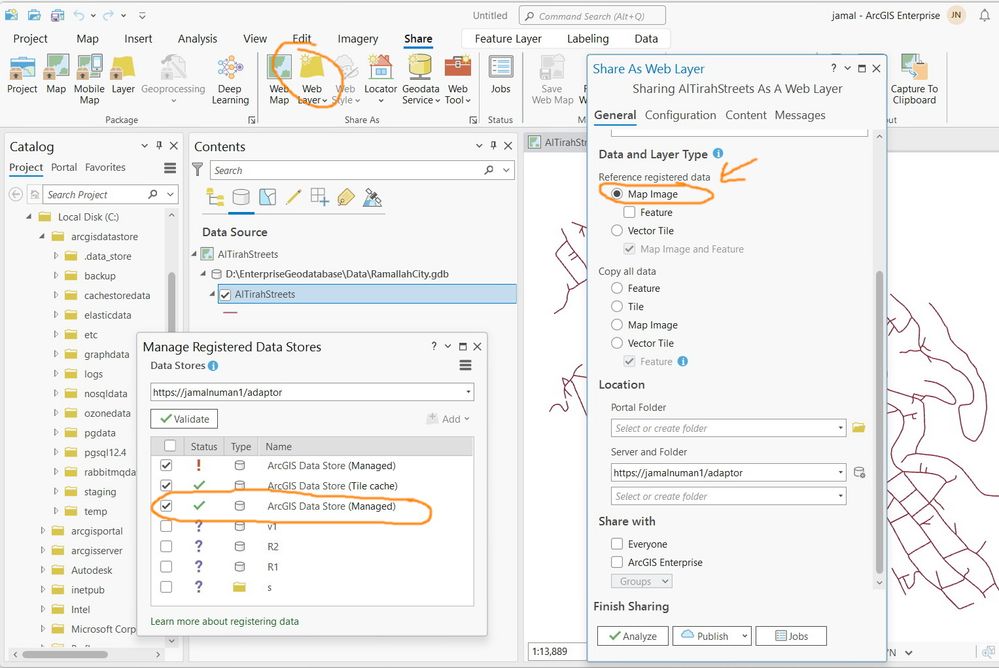This screenshot has width=999, height=668.
Task: Click the Project package icon in ribbon
Action: (22, 67)
